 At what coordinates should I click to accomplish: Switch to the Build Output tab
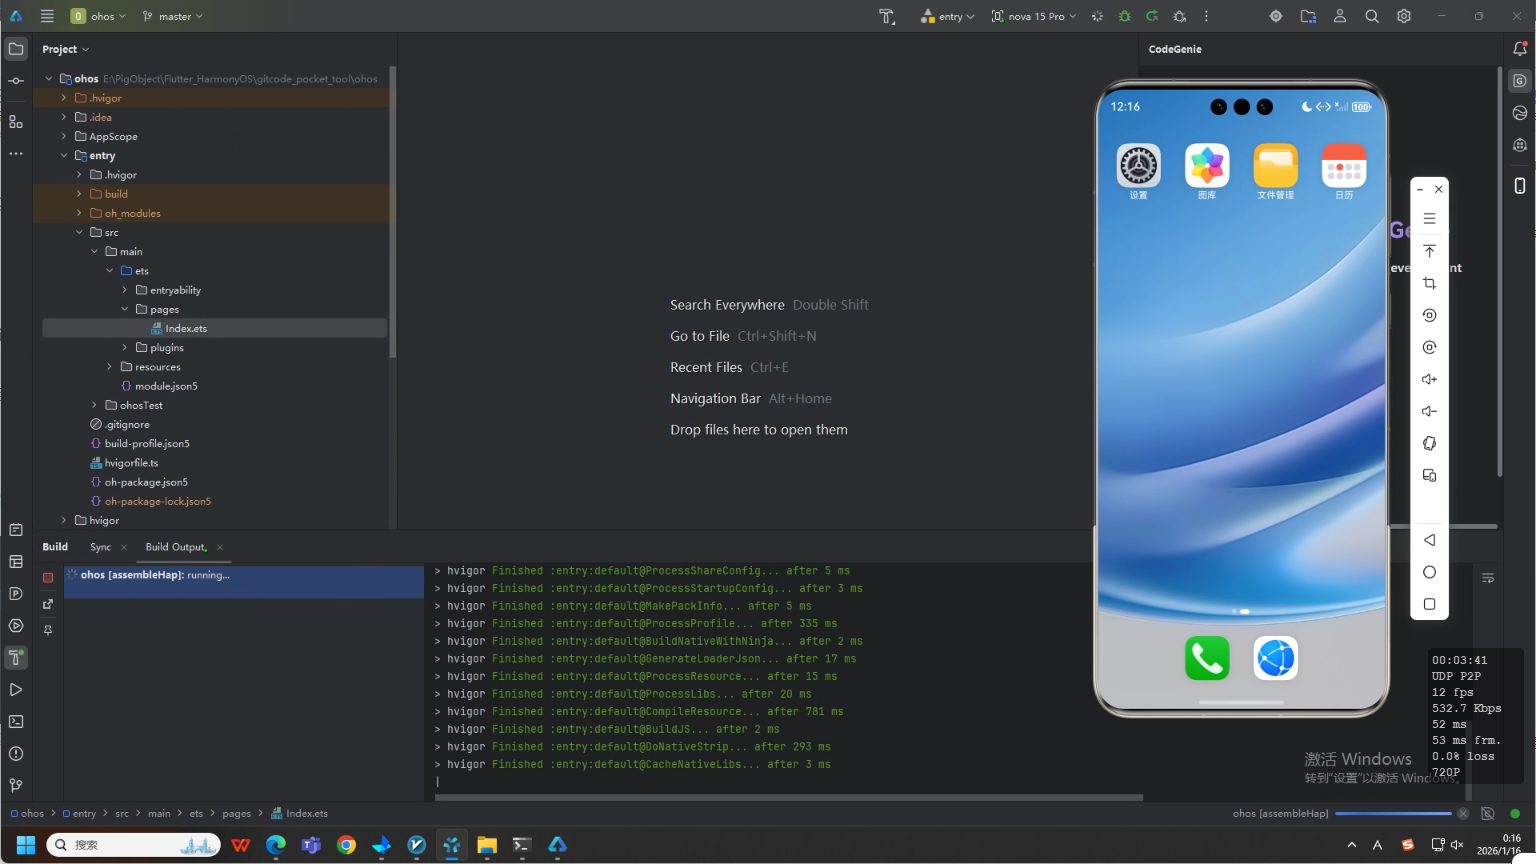(x=176, y=547)
